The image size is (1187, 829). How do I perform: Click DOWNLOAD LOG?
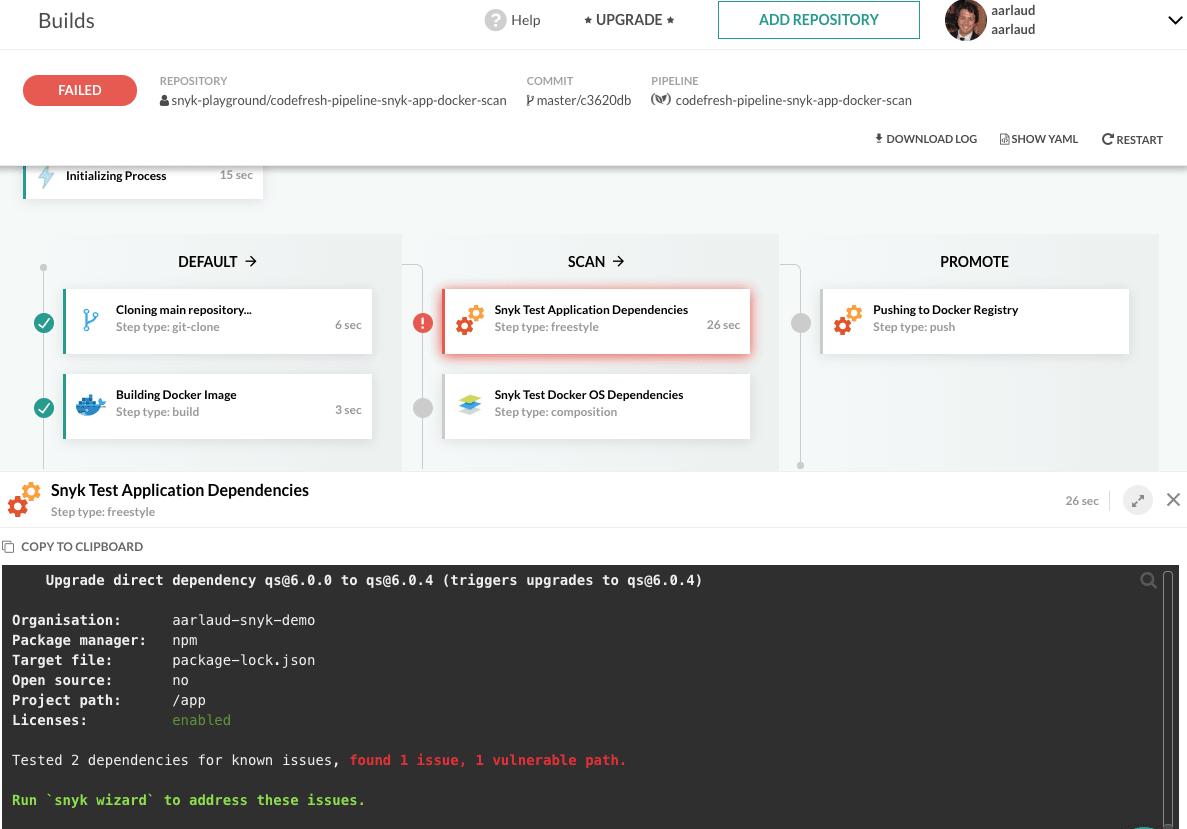click(x=926, y=139)
